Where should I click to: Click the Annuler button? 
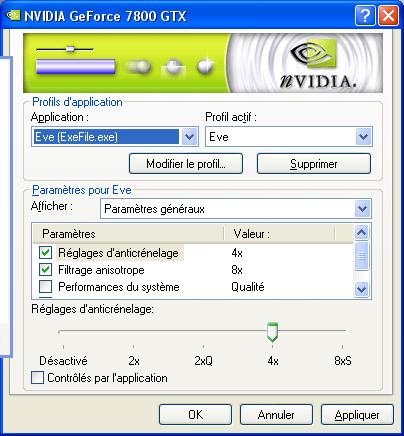[x=276, y=415]
